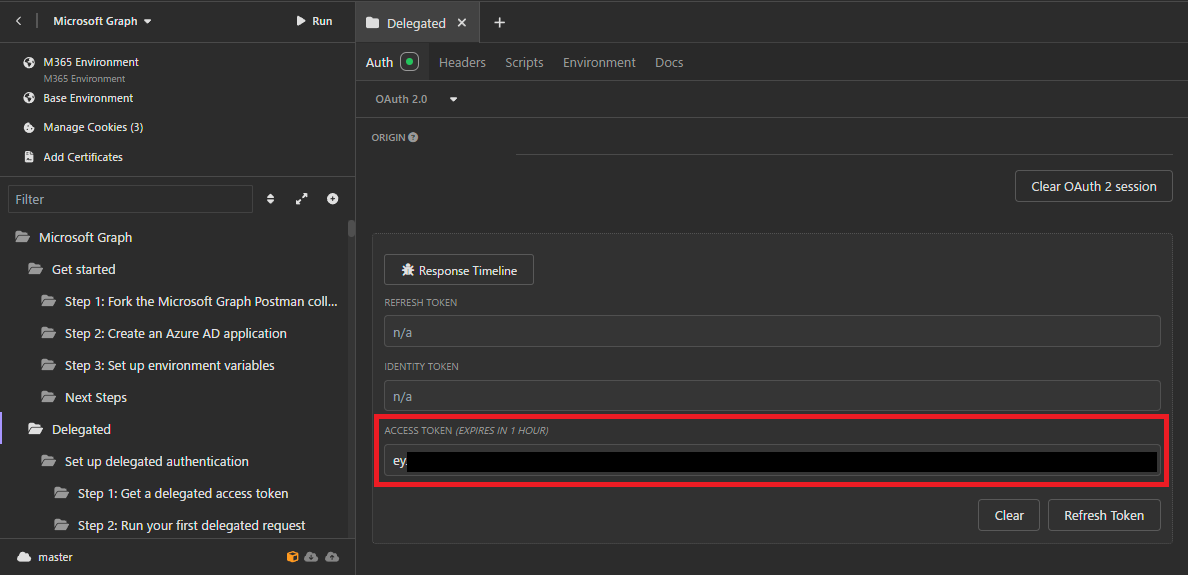Open the Base Environment
The width and height of the screenshot is (1188, 575).
click(88, 98)
